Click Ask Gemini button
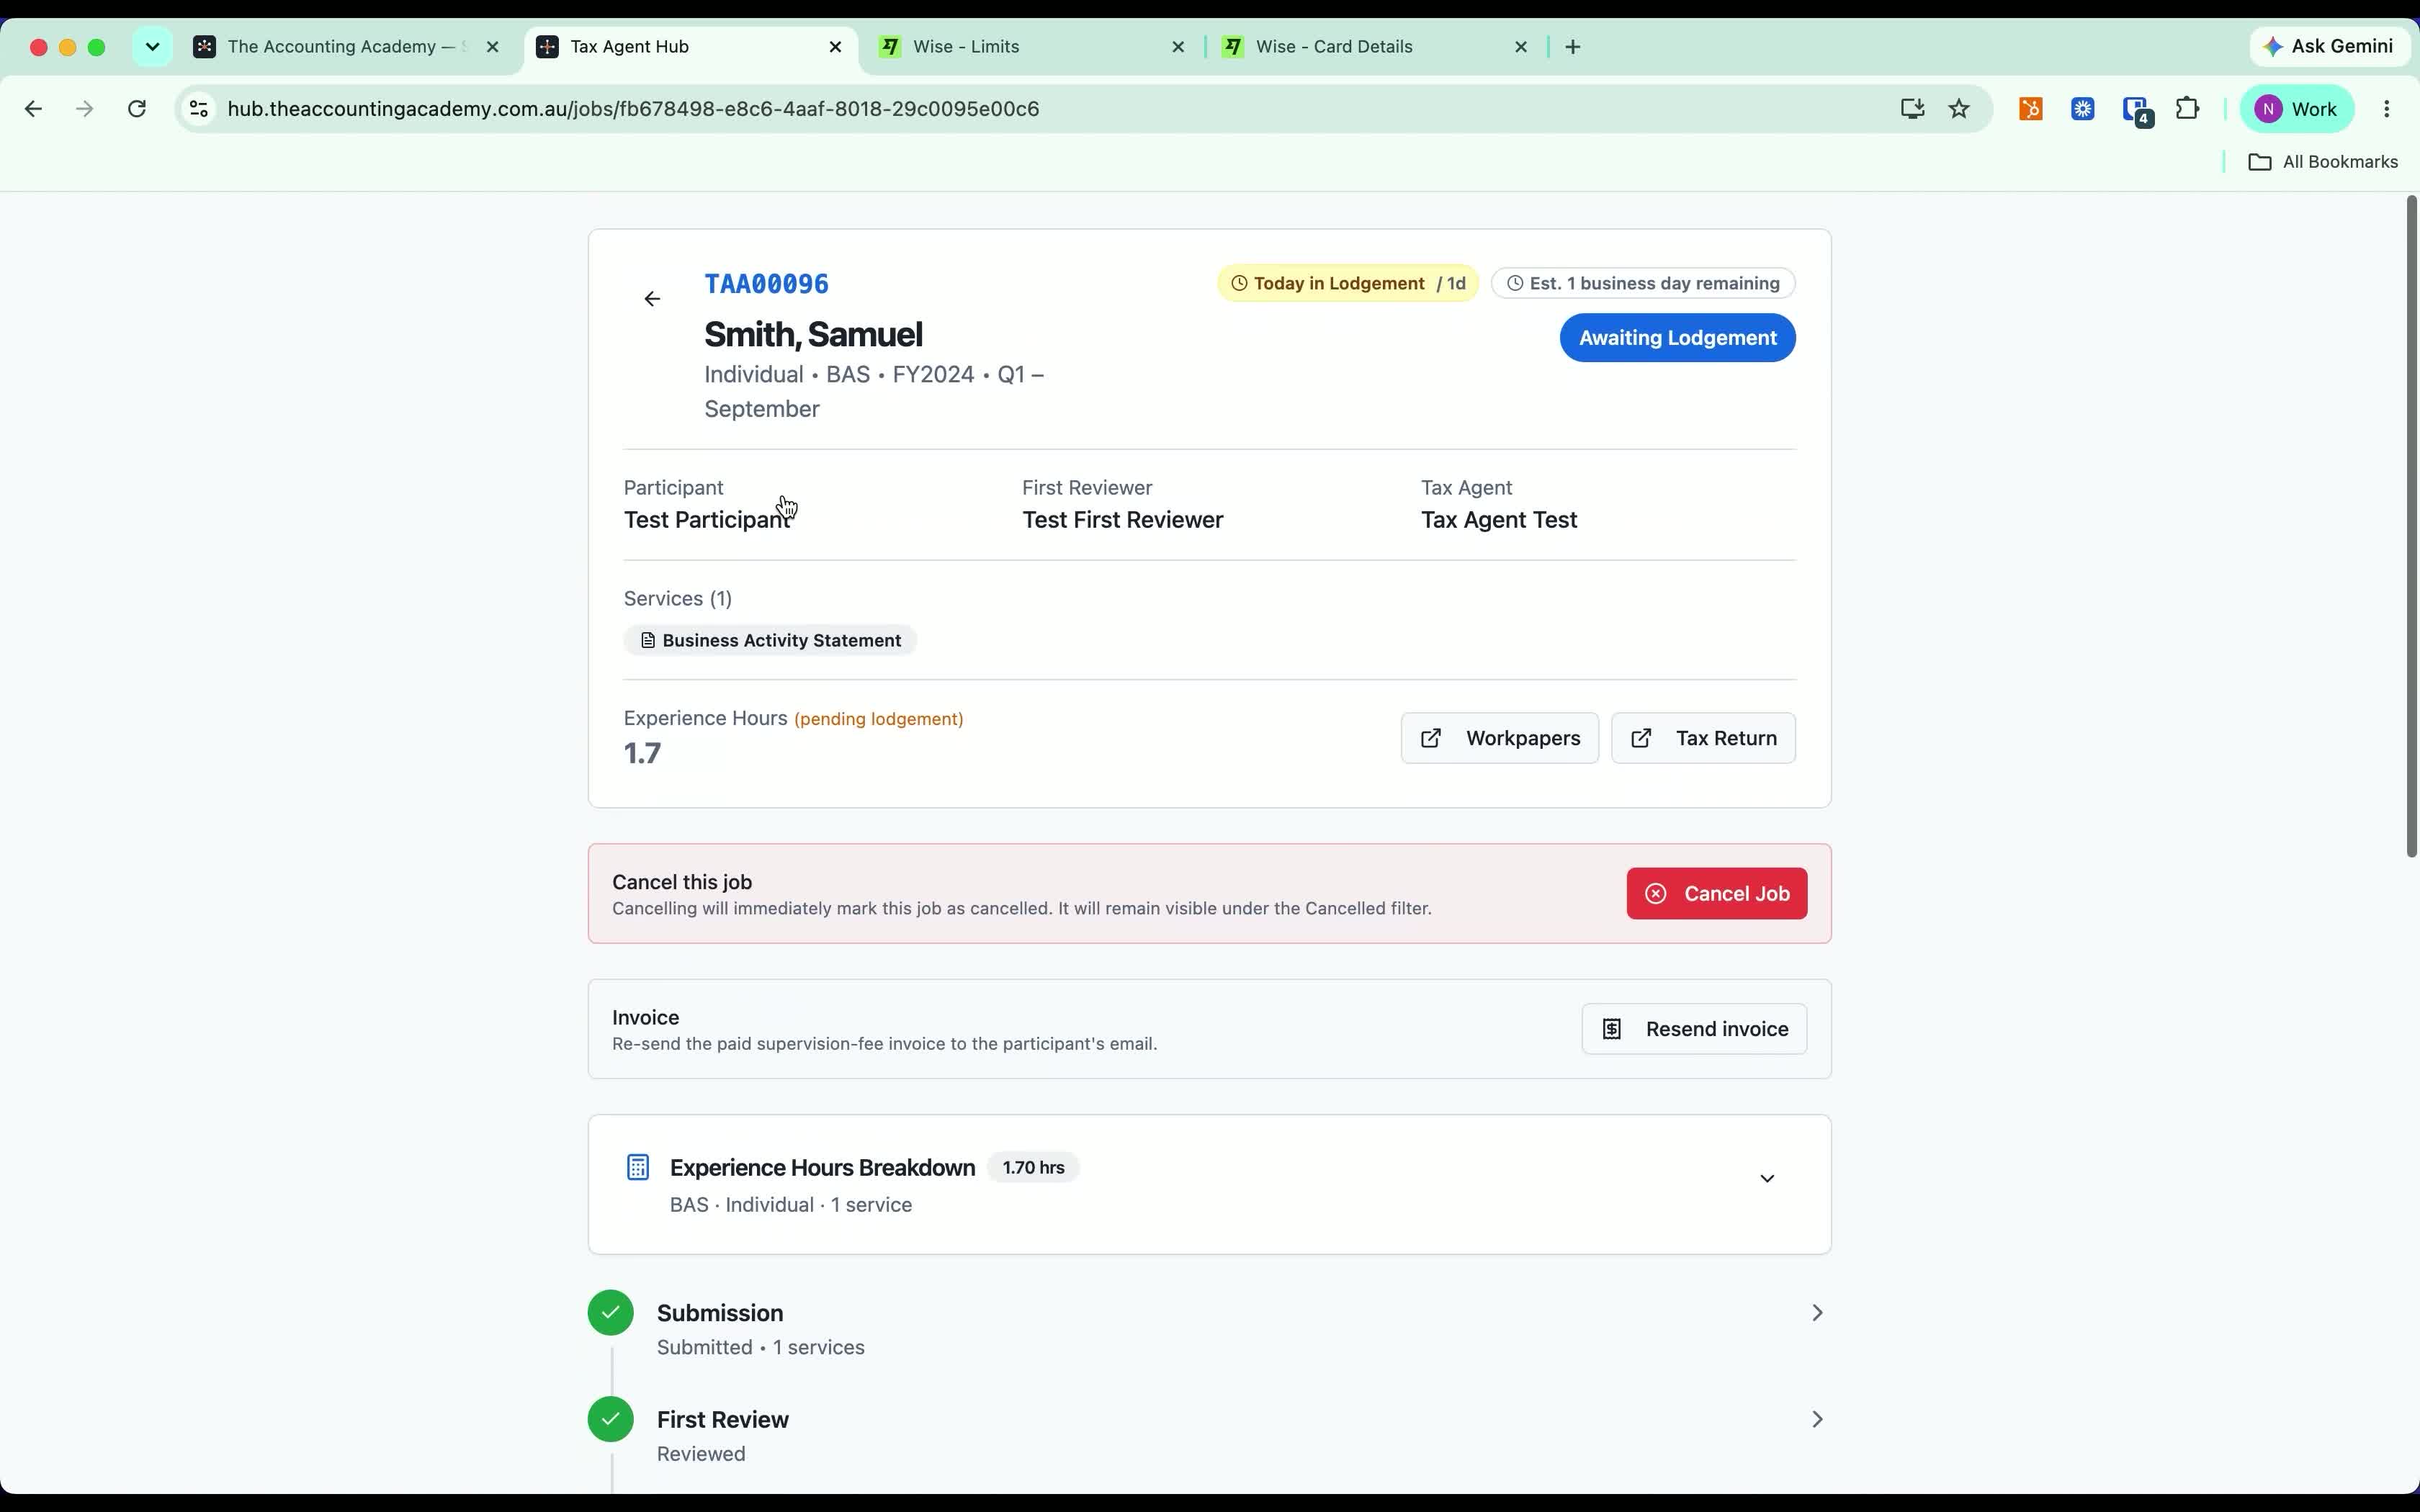Viewport: 2420px width, 1512px height. click(x=2328, y=46)
